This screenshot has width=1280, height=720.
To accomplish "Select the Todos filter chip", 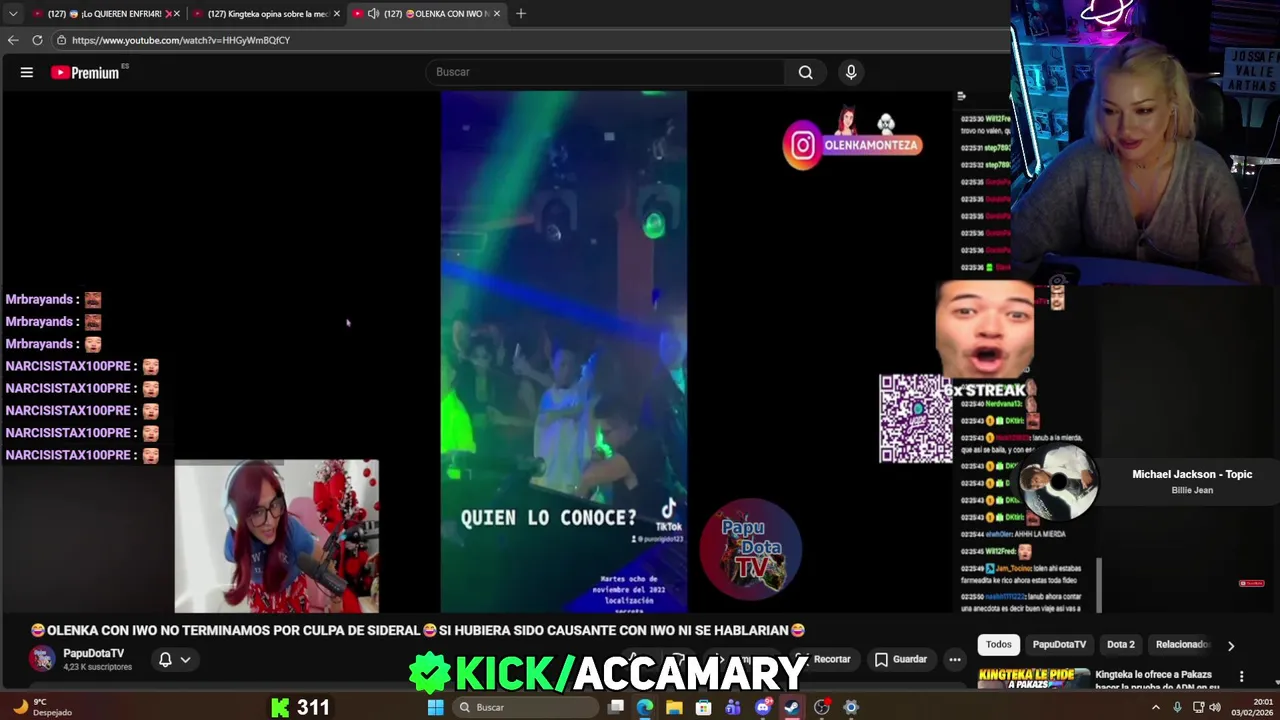I will (998, 645).
